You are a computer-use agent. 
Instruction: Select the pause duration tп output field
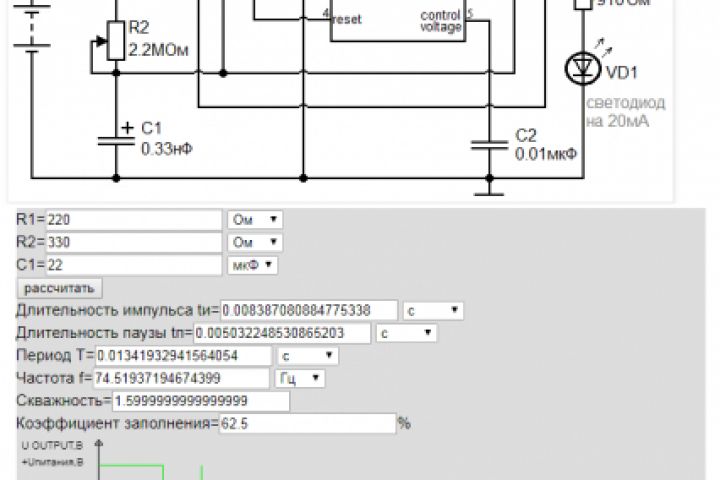click(282, 333)
